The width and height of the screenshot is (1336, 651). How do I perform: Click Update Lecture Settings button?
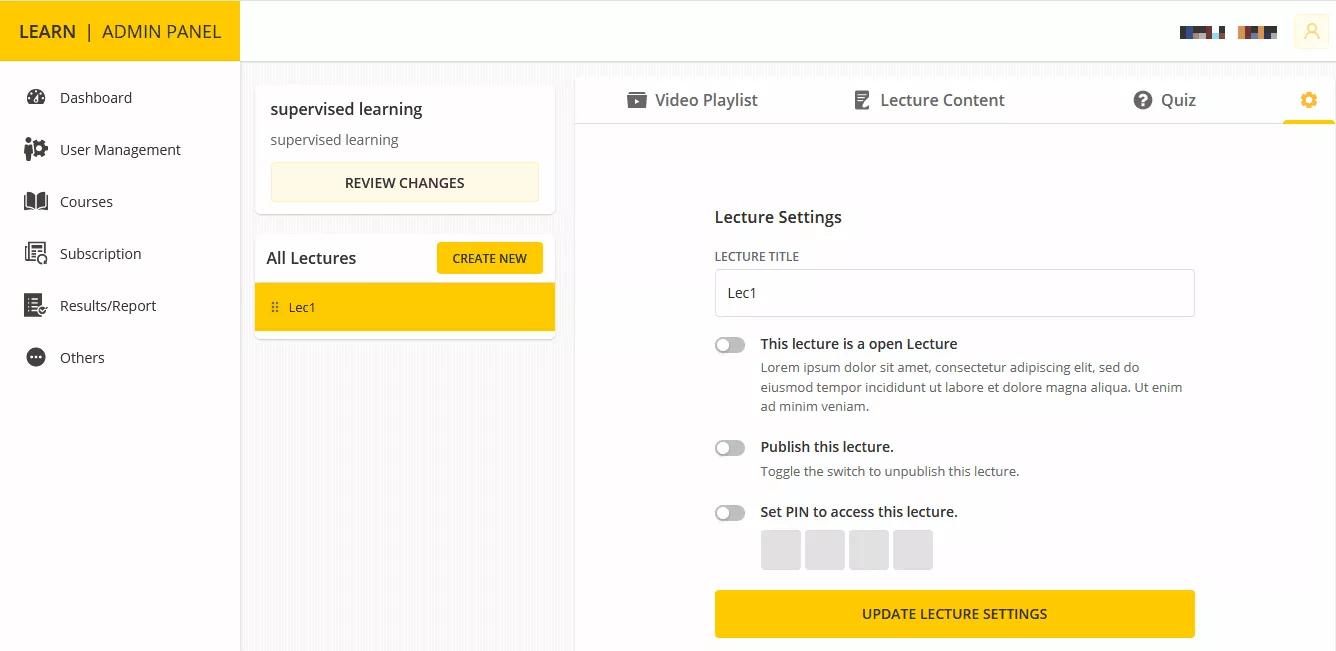(x=954, y=614)
